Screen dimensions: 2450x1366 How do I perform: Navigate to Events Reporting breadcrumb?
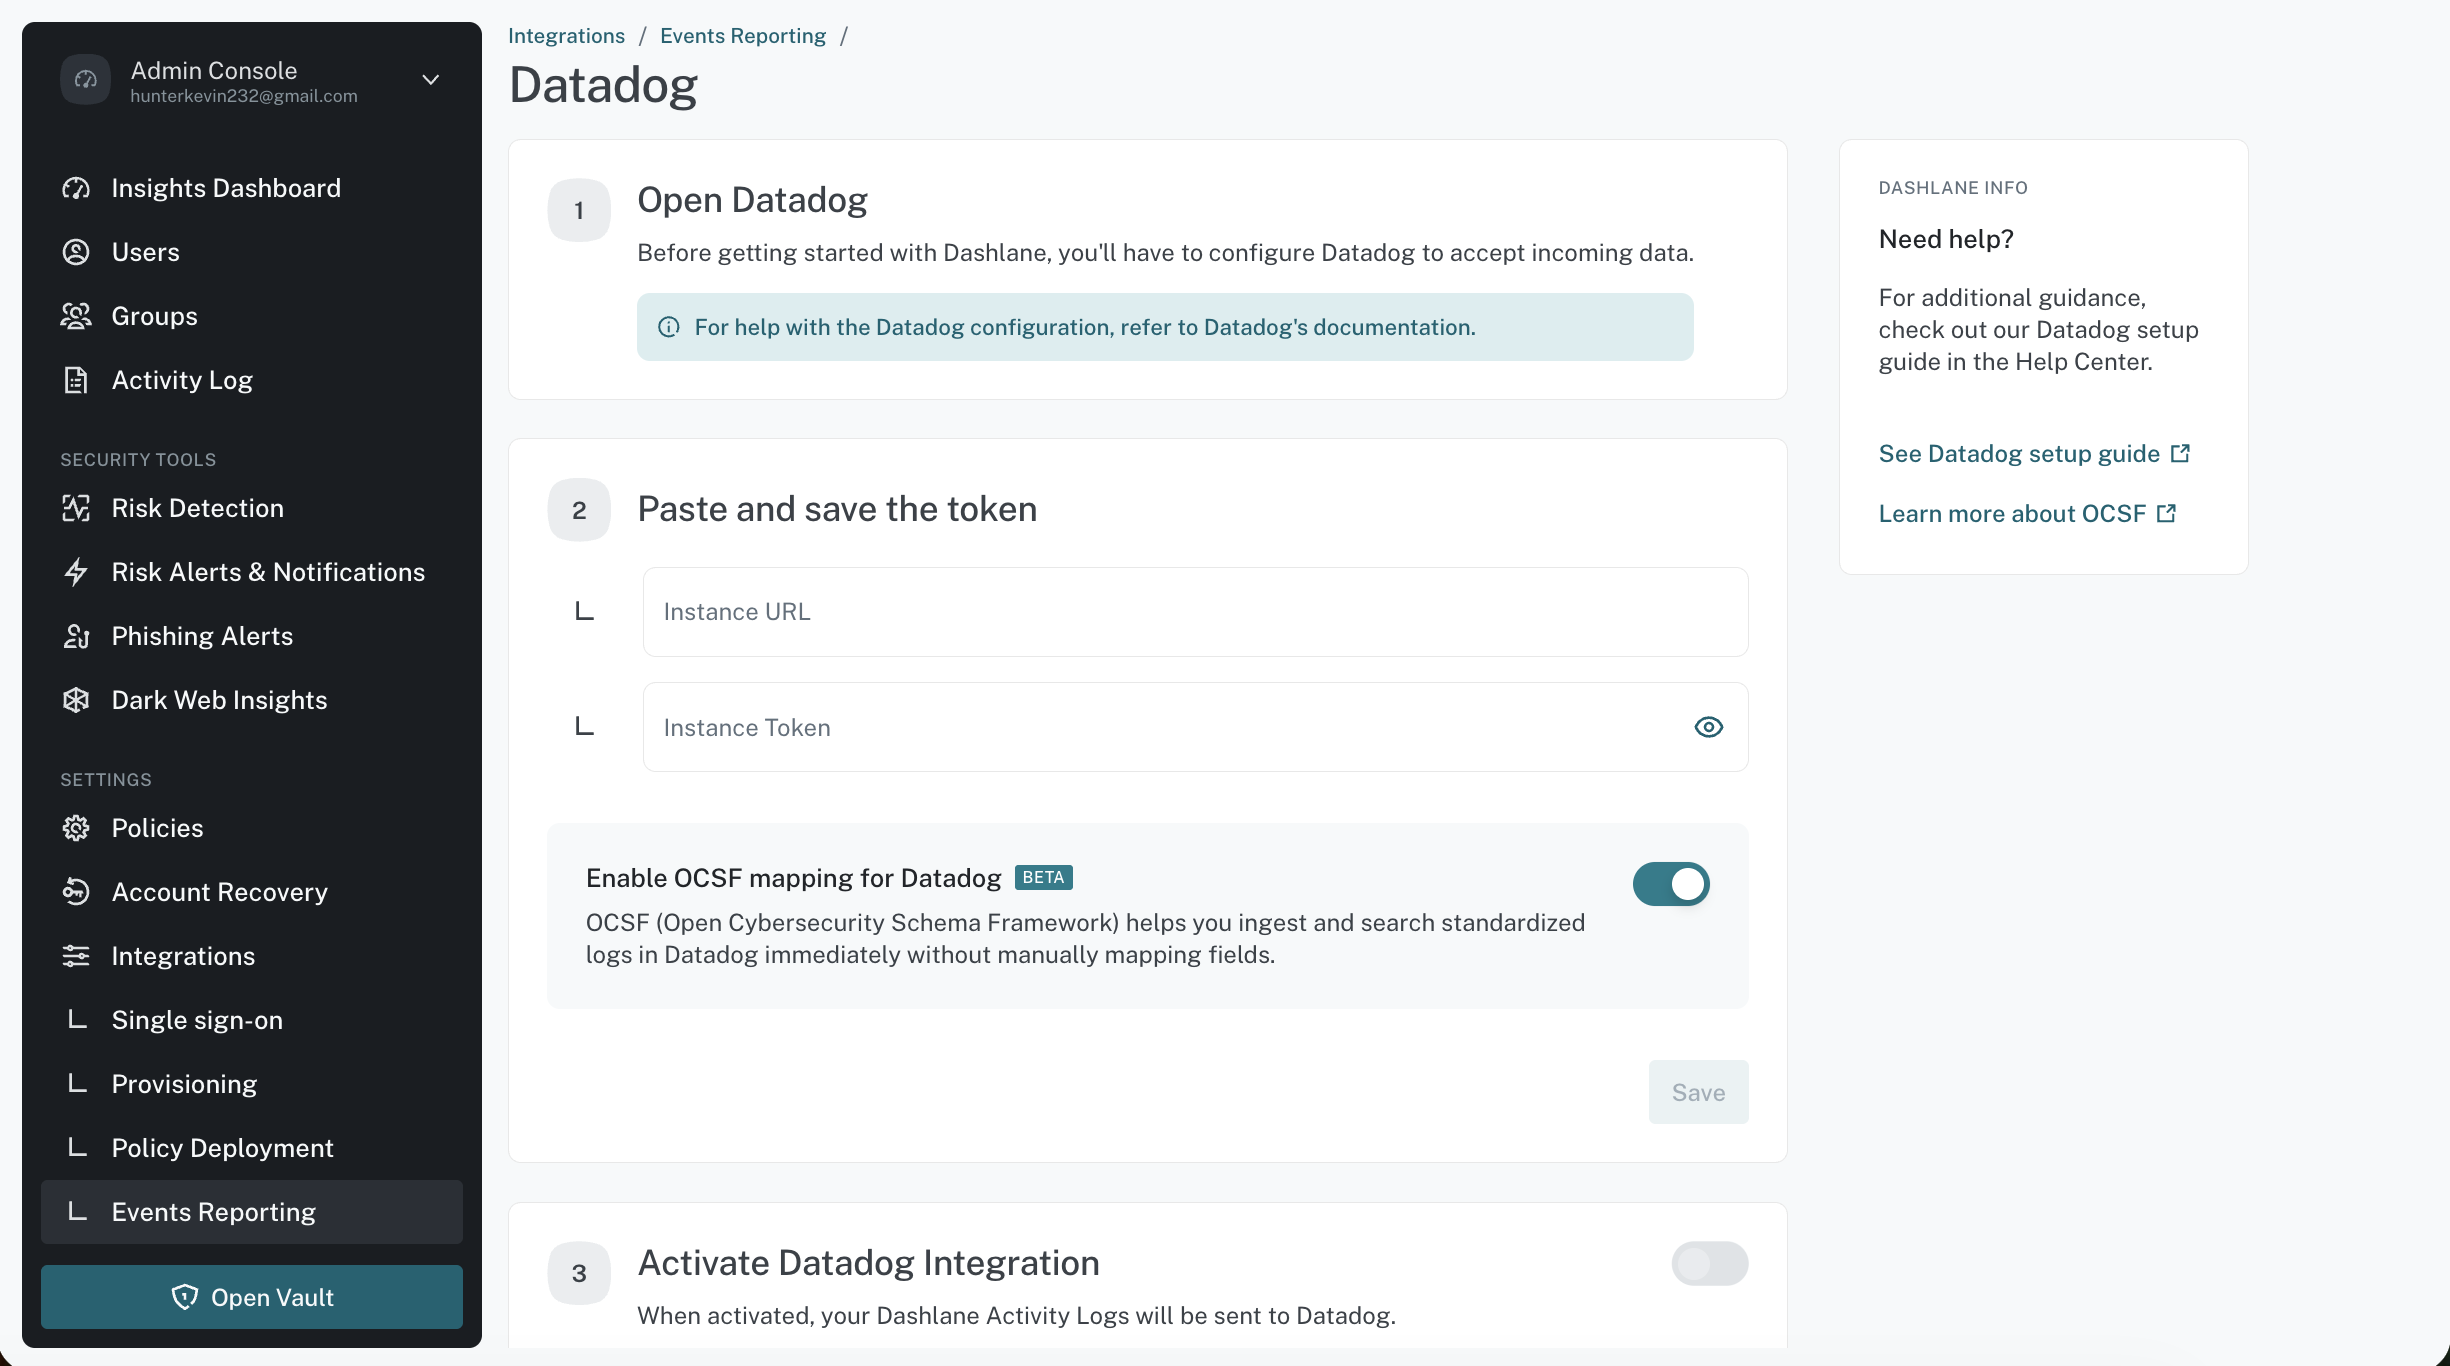pyautogui.click(x=743, y=36)
